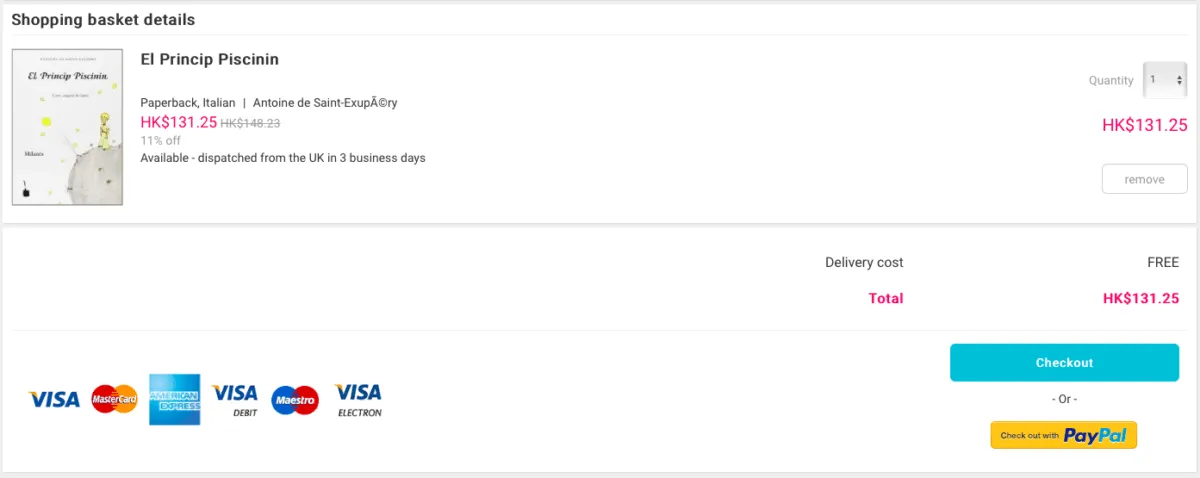The height and width of the screenshot is (478, 1200).
Task: Remove El Princip Piscinin from basket
Action: click(1144, 179)
